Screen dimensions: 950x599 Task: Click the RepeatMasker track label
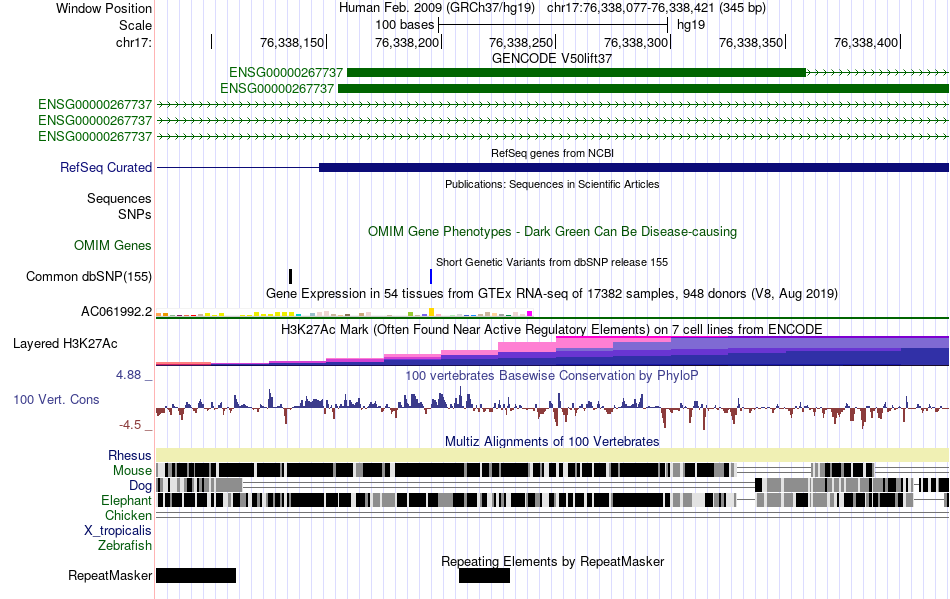[110, 575]
